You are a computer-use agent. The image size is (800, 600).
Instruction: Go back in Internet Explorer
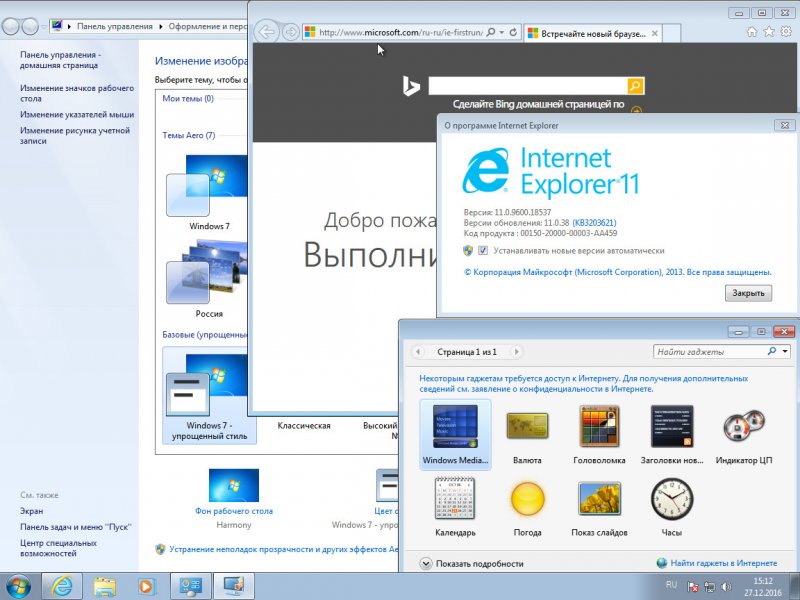pyautogui.click(x=266, y=32)
